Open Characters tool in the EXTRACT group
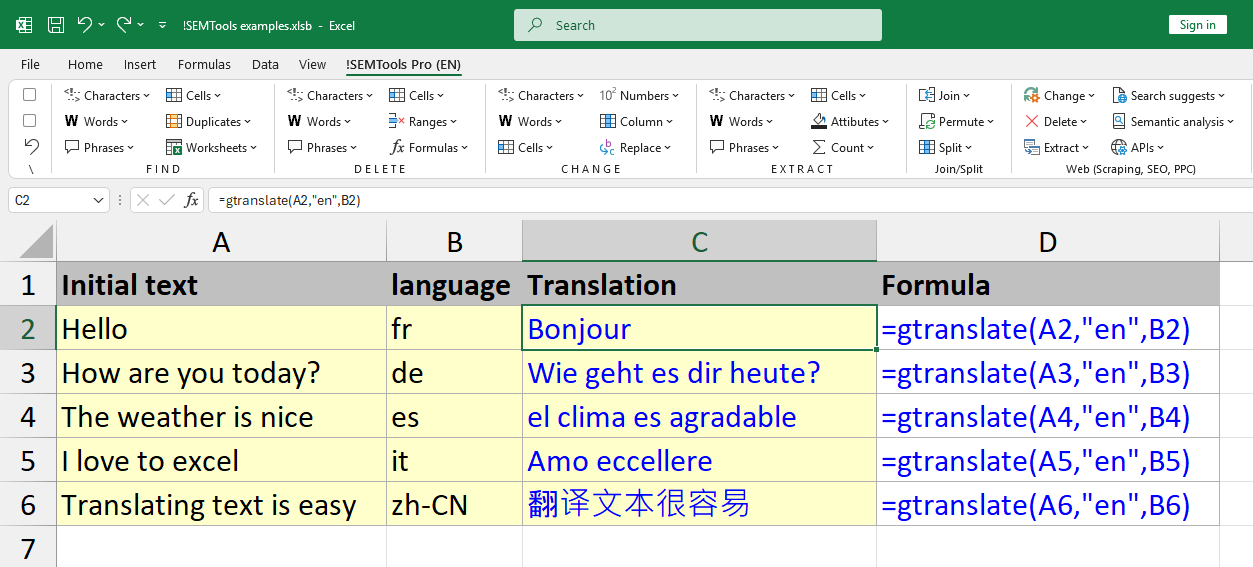 (751, 96)
